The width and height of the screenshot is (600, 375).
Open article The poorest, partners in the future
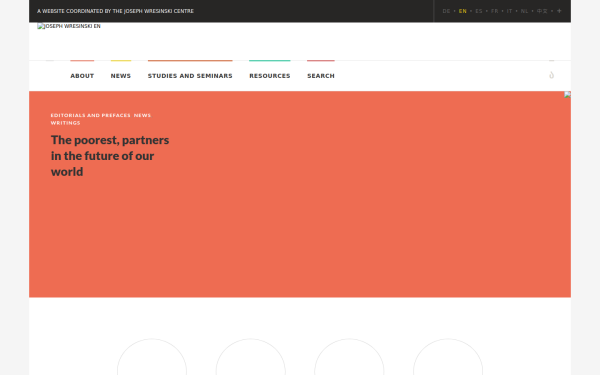click(x=110, y=156)
